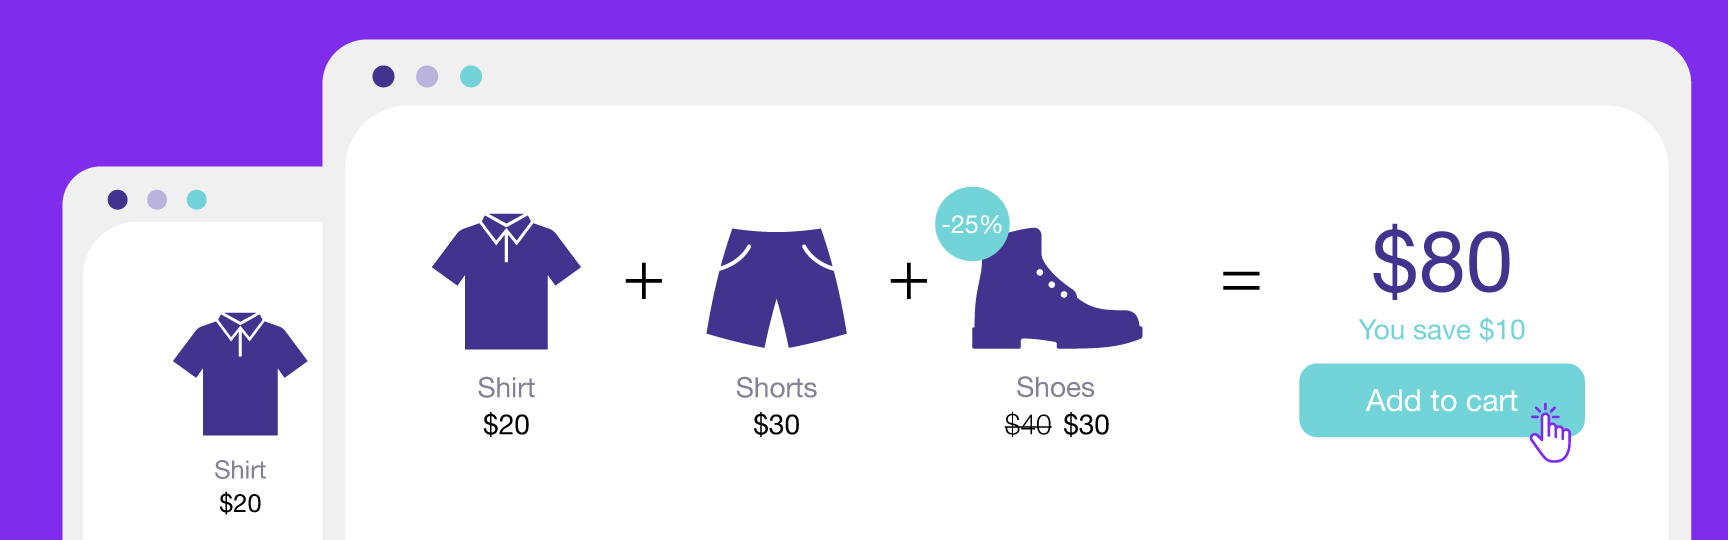Click the teal dot on the front window
Screen dimensions: 1728x540
pyautogui.click(x=471, y=77)
